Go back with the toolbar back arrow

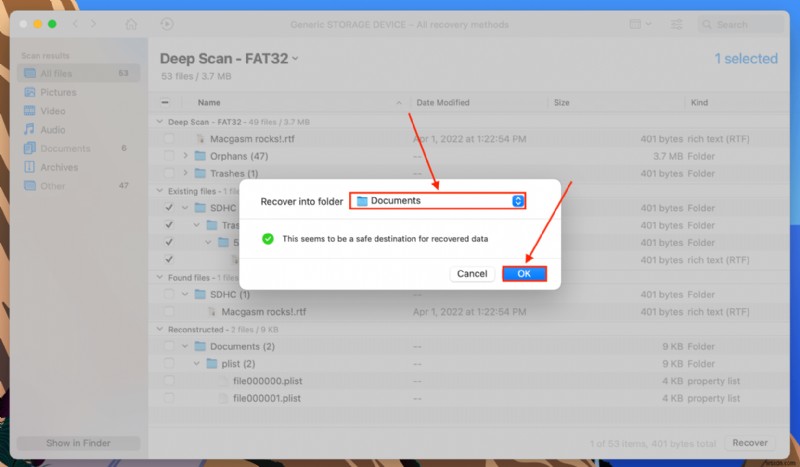(x=75, y=23)
